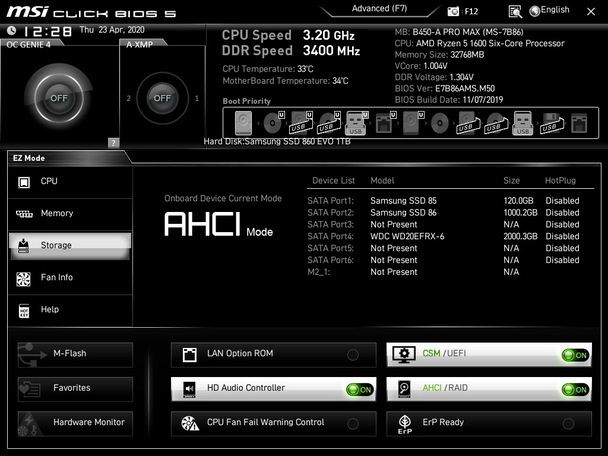
Task: Enable LAN Option ROM toggle
Action: tap(353, 355)
